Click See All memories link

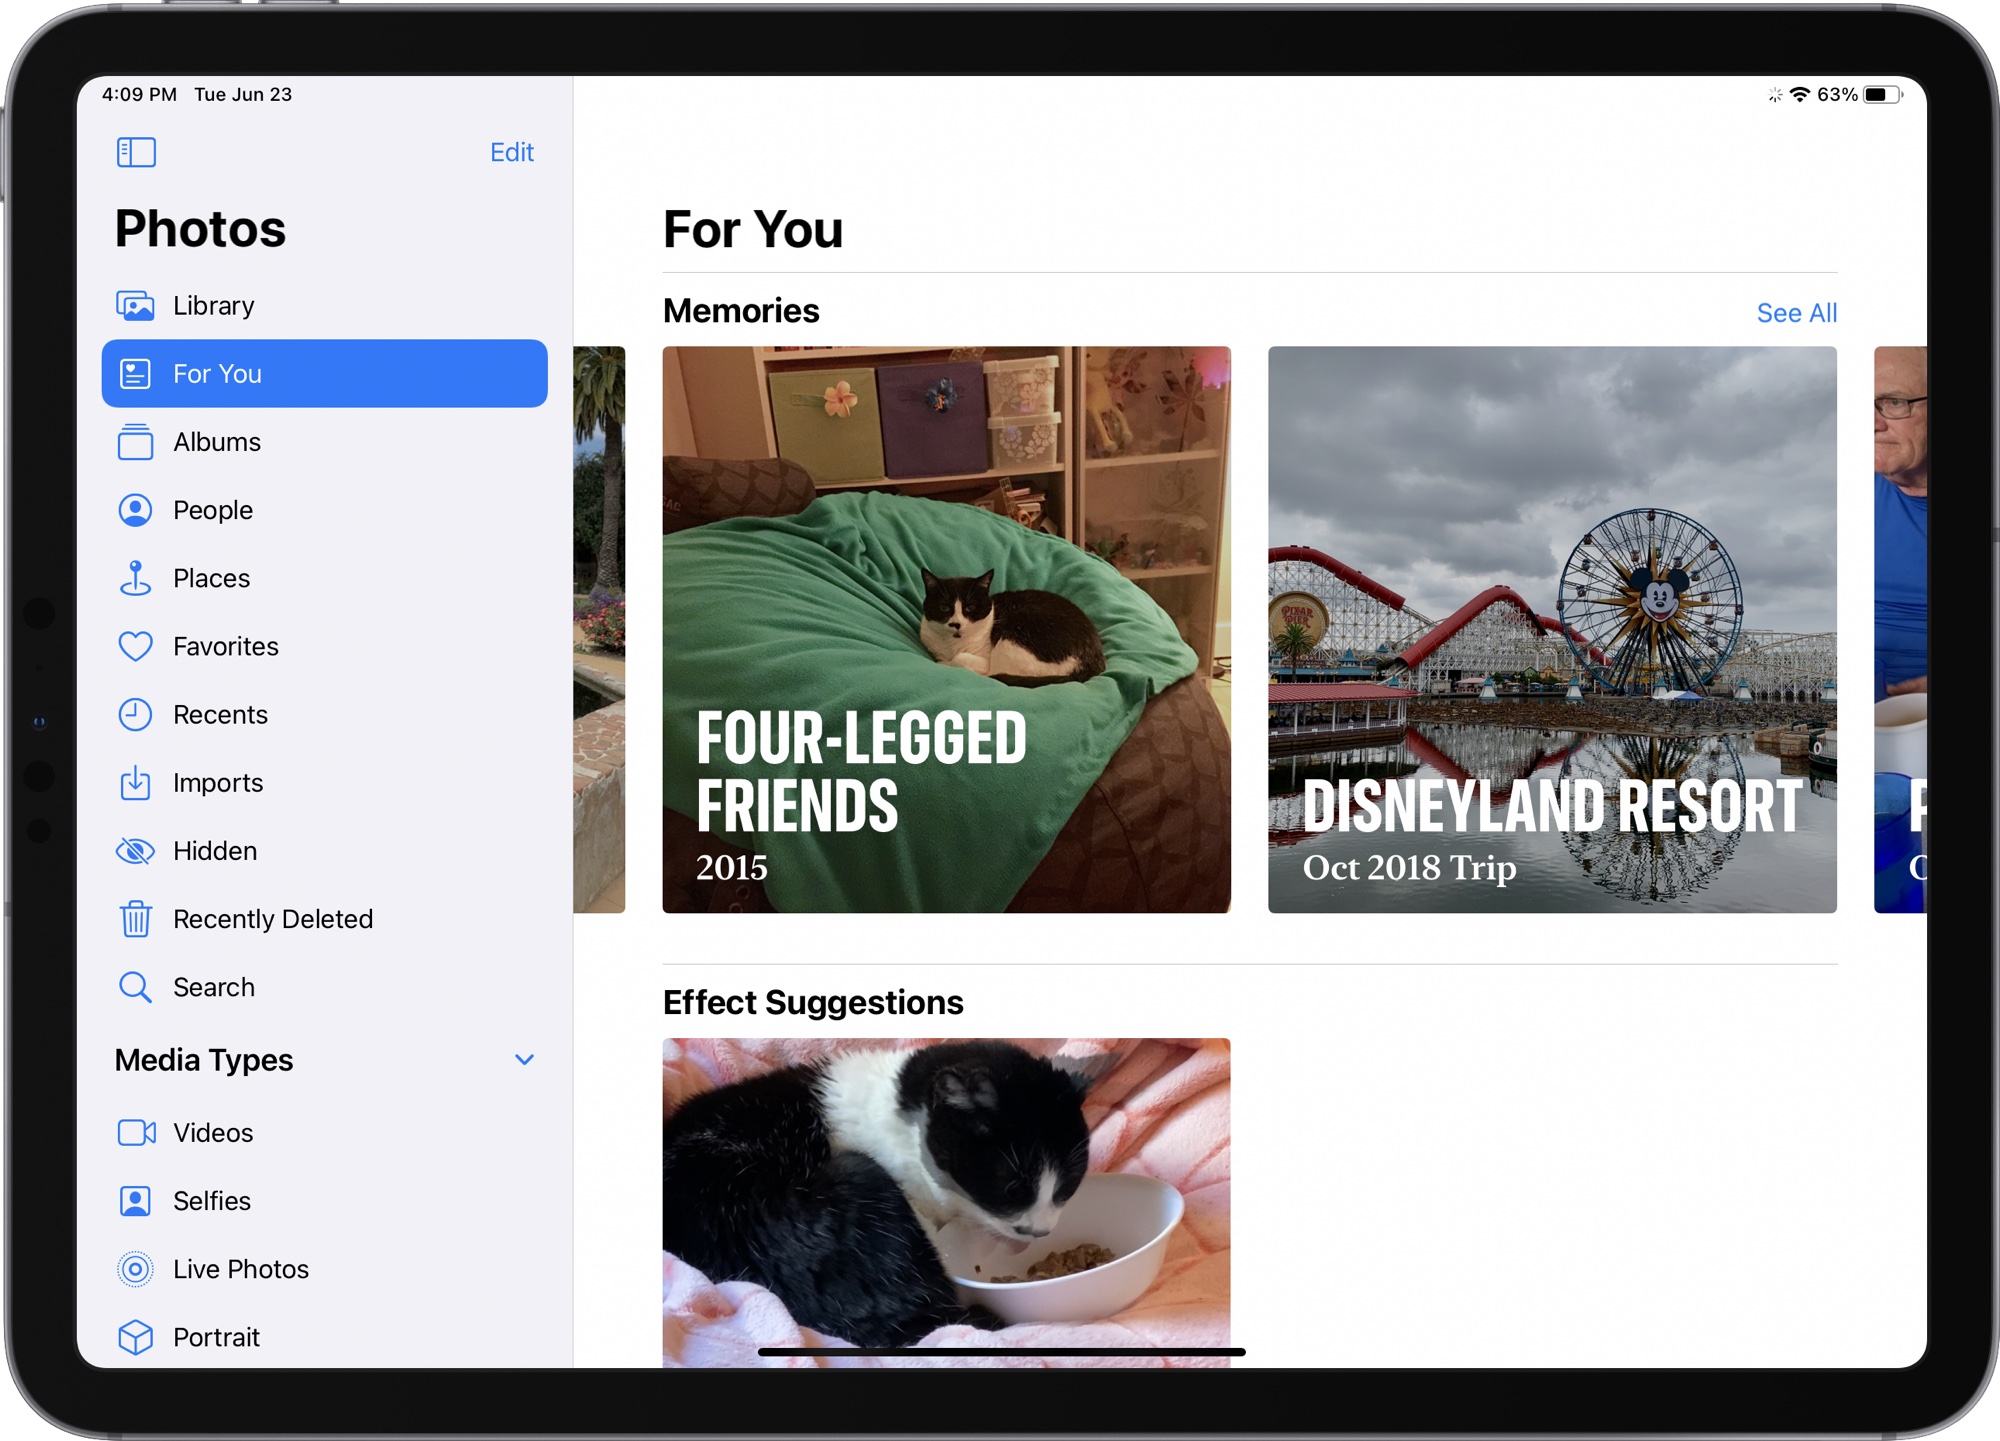1796,313
